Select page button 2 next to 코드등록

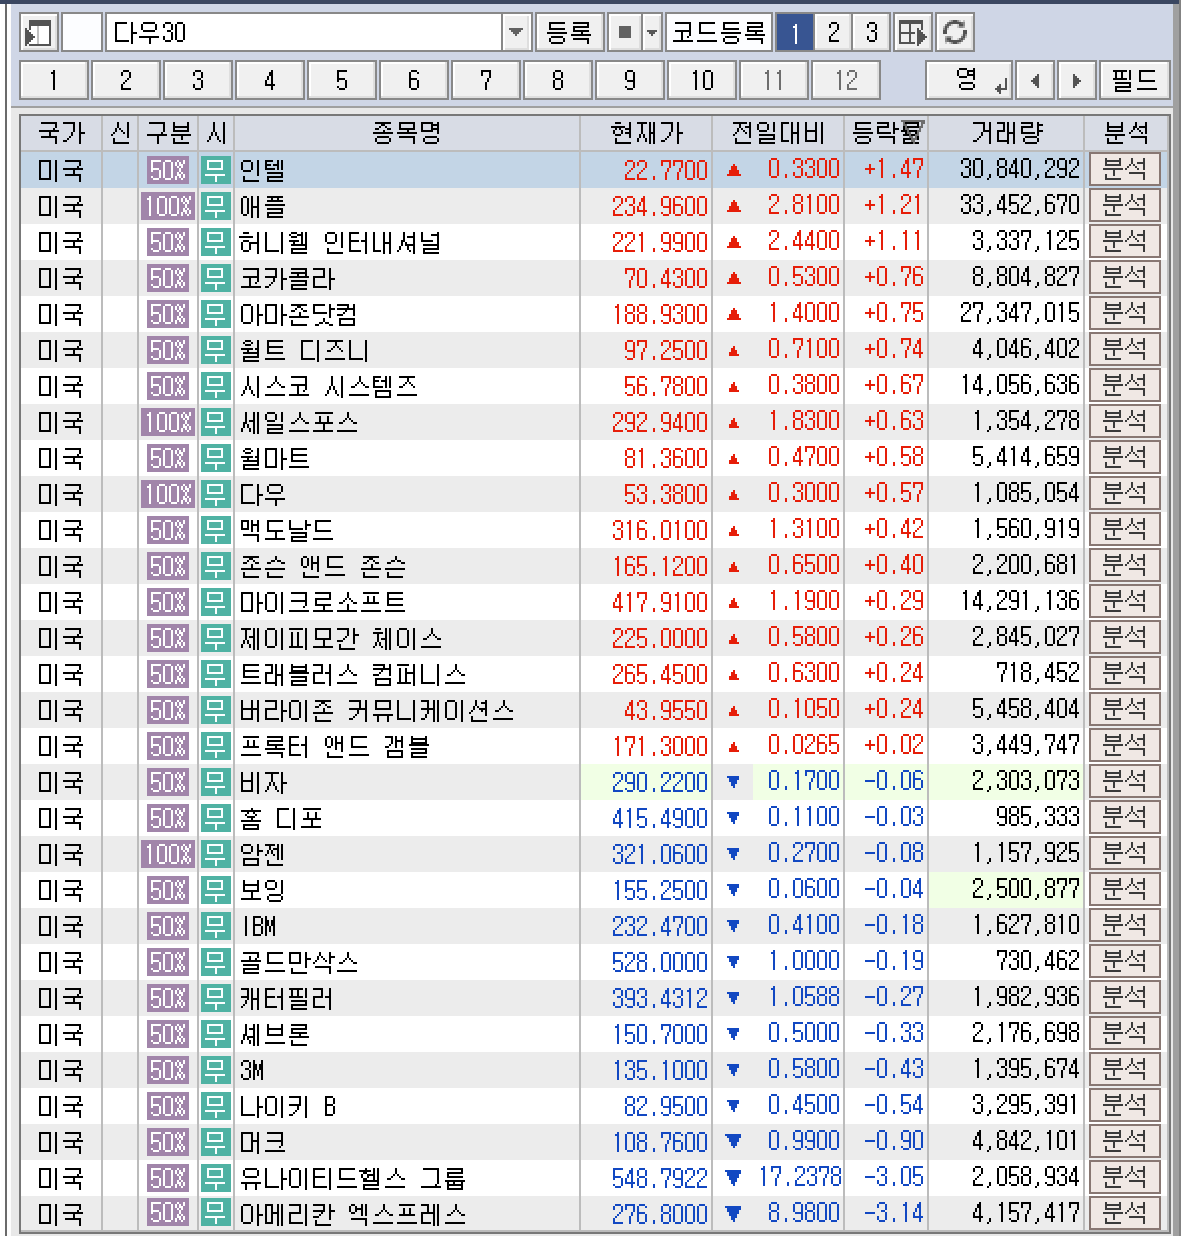pos(833,33)
